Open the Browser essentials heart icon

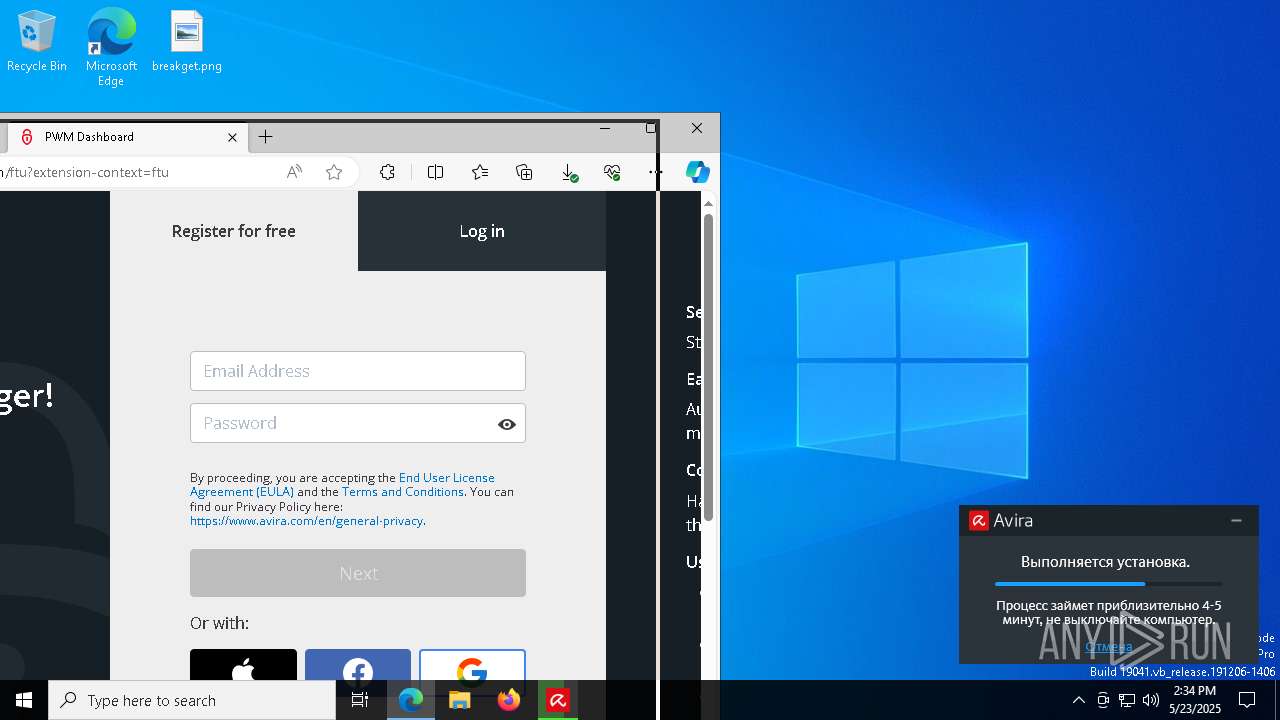[x=613, y=172]
